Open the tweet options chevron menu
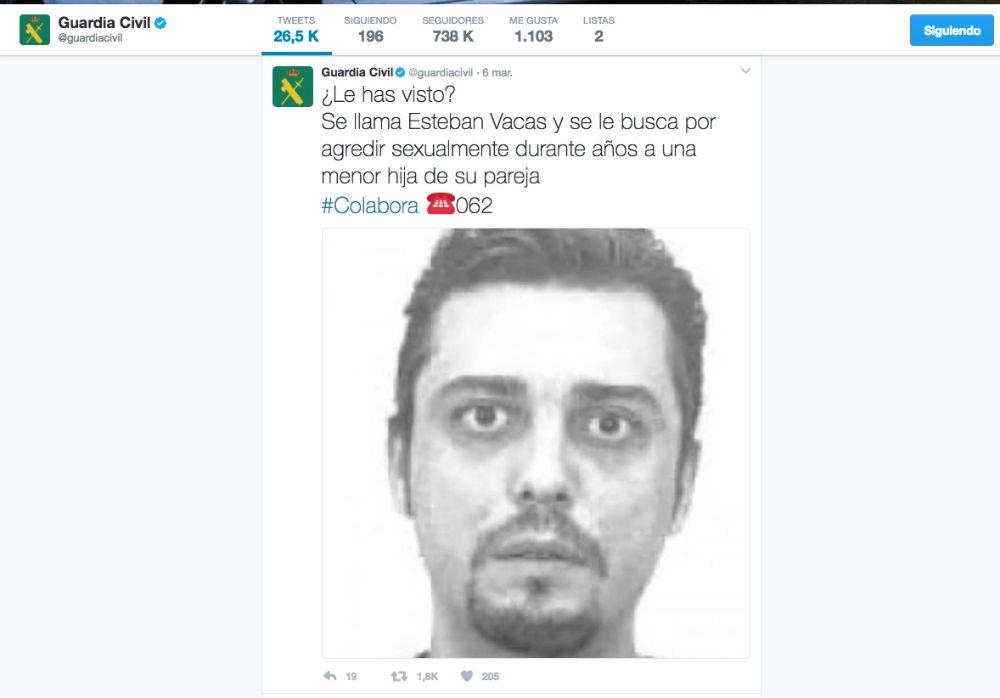Viewport: 1000px width, 698px height. pyautogui.click(x=746, y=71)
